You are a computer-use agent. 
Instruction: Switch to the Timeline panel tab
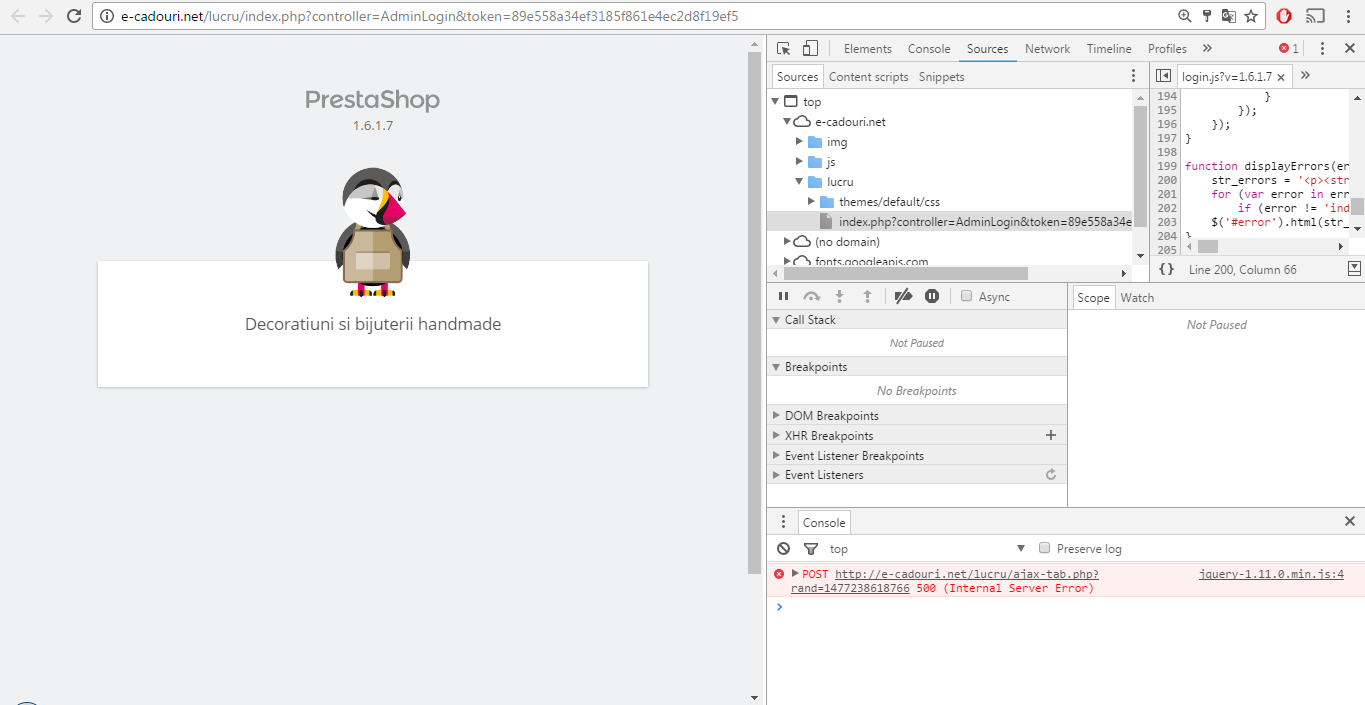(x=1109, y=48)
